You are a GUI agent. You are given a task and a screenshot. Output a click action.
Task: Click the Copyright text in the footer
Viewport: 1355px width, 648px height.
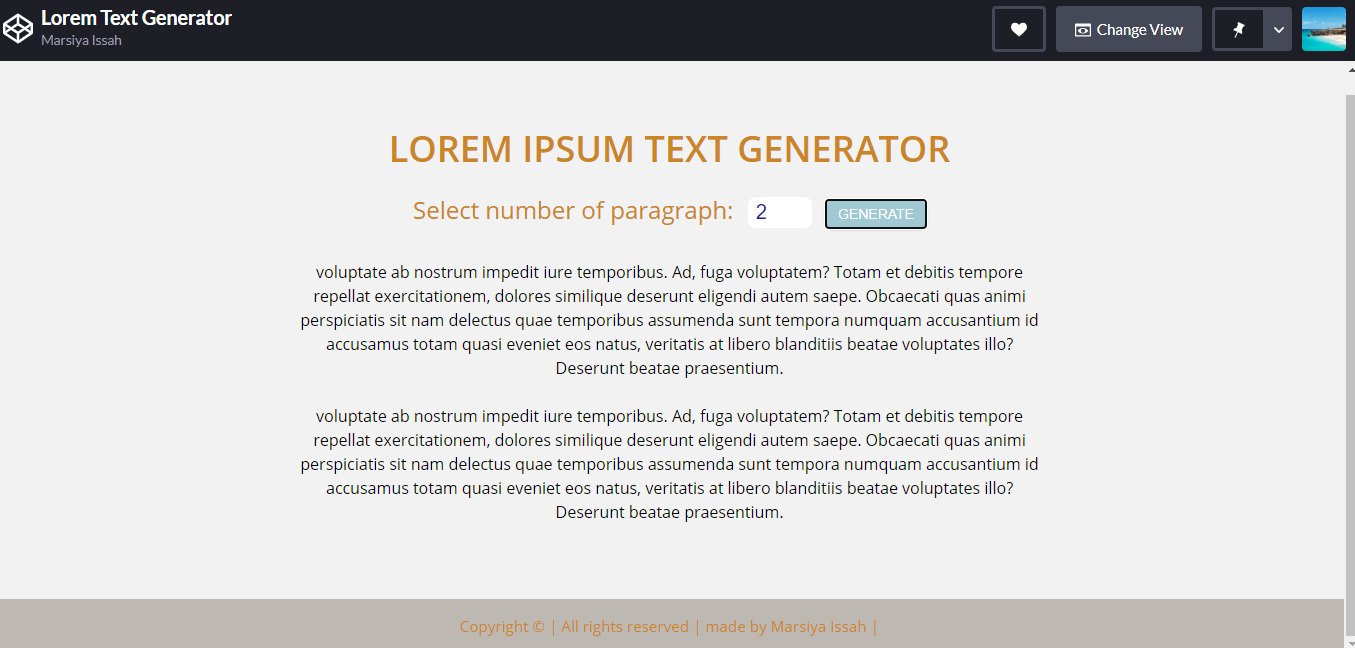500,626
